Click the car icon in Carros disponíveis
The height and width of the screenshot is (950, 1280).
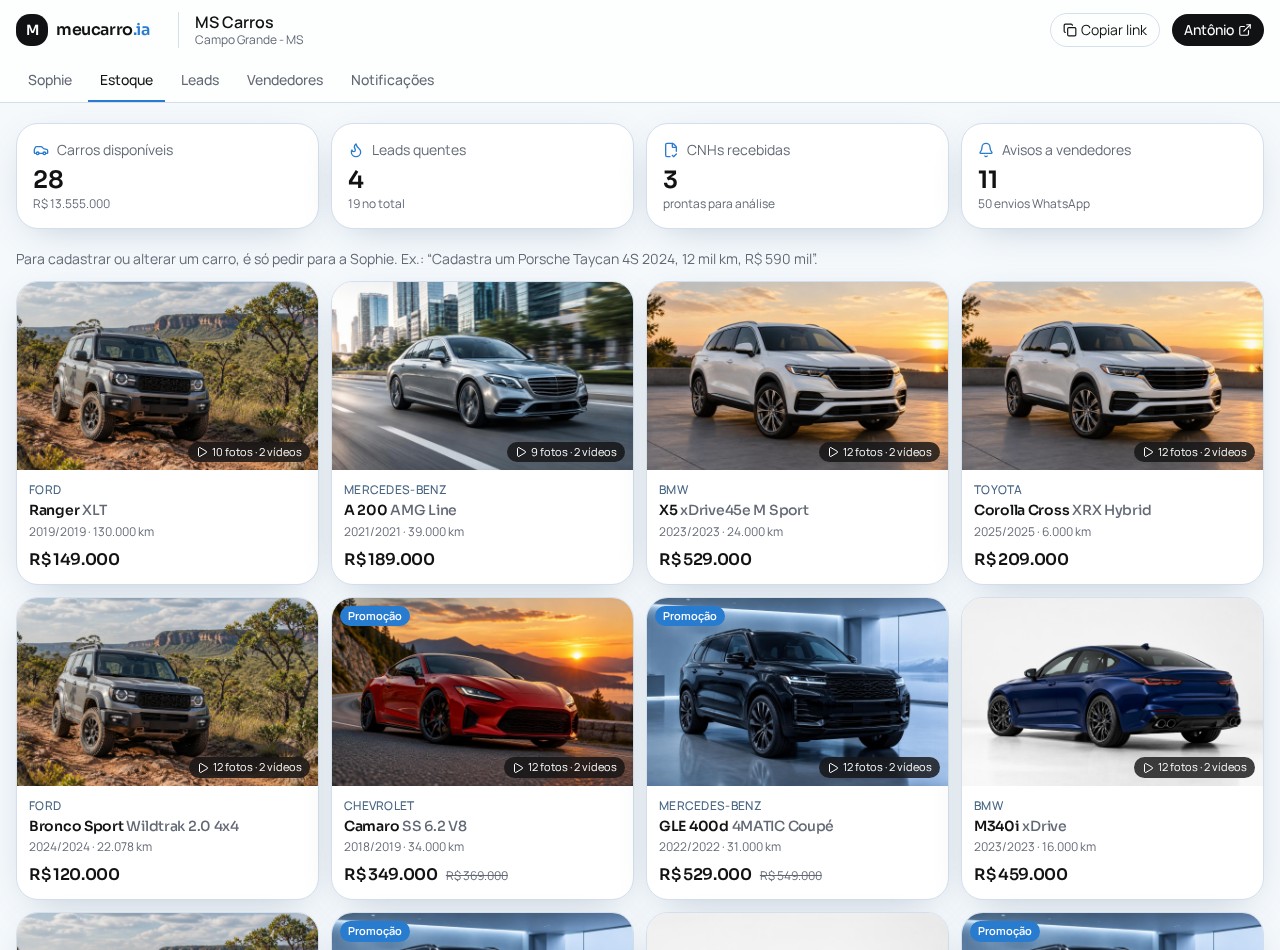[x=41, y=150]
